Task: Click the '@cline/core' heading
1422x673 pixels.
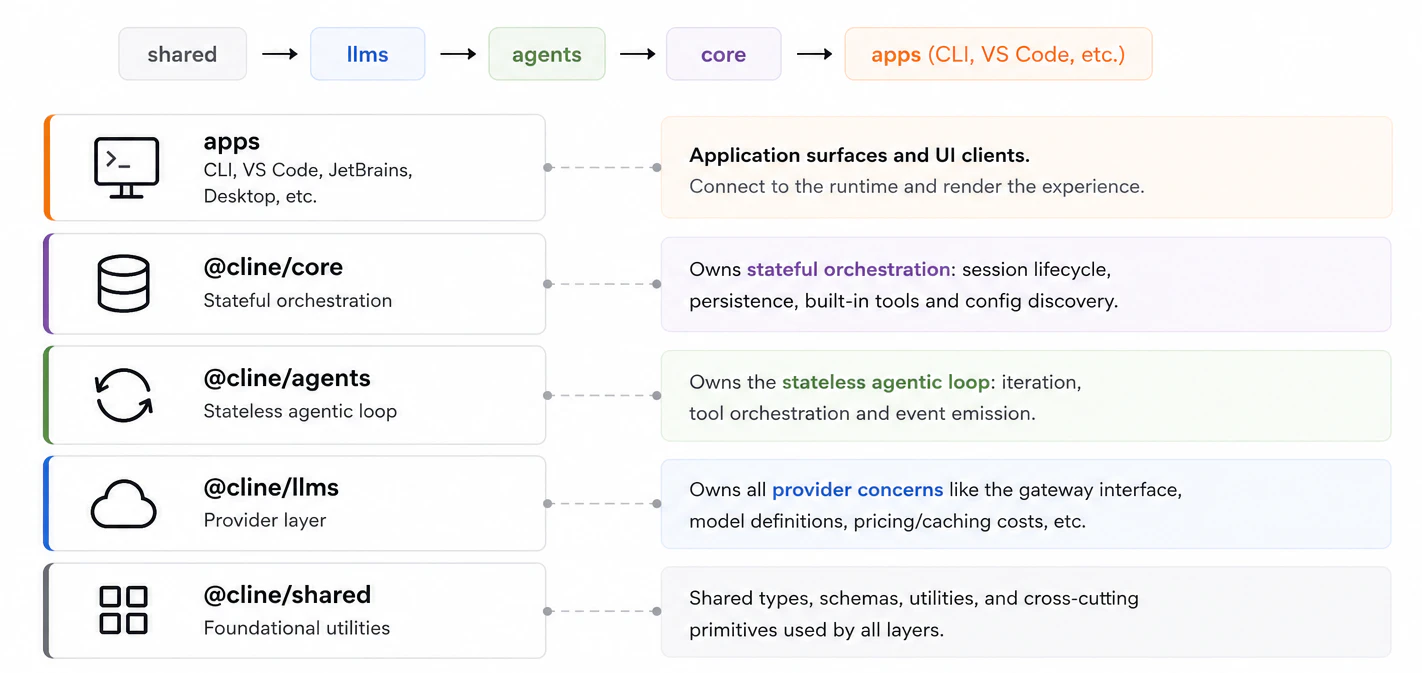Action: coord(273,267)
